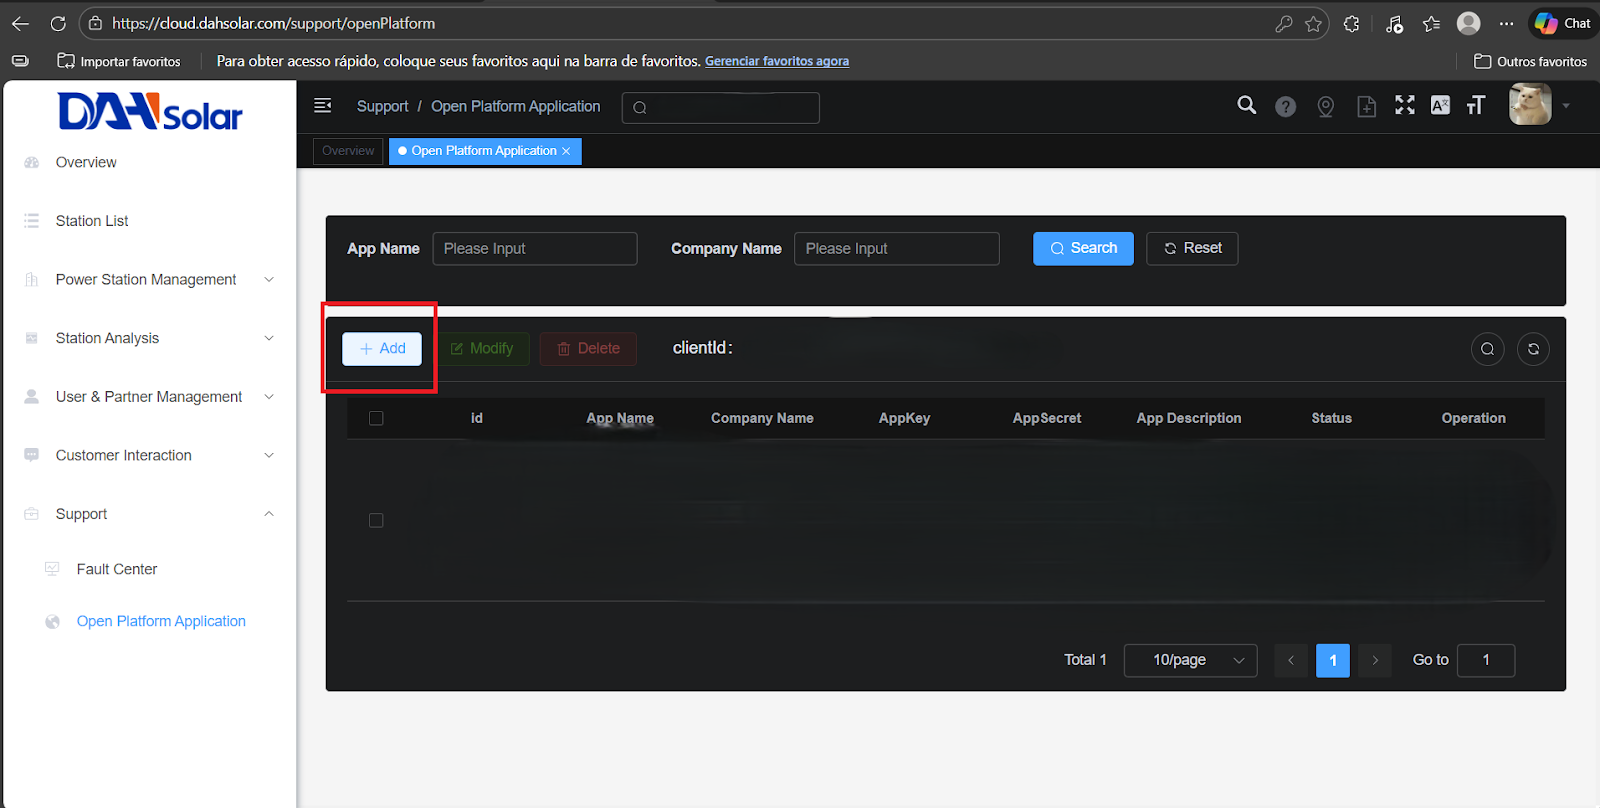1600x808 pixels.
Task: Open the header search magnifier icon
Action: tap(1246, 105)
